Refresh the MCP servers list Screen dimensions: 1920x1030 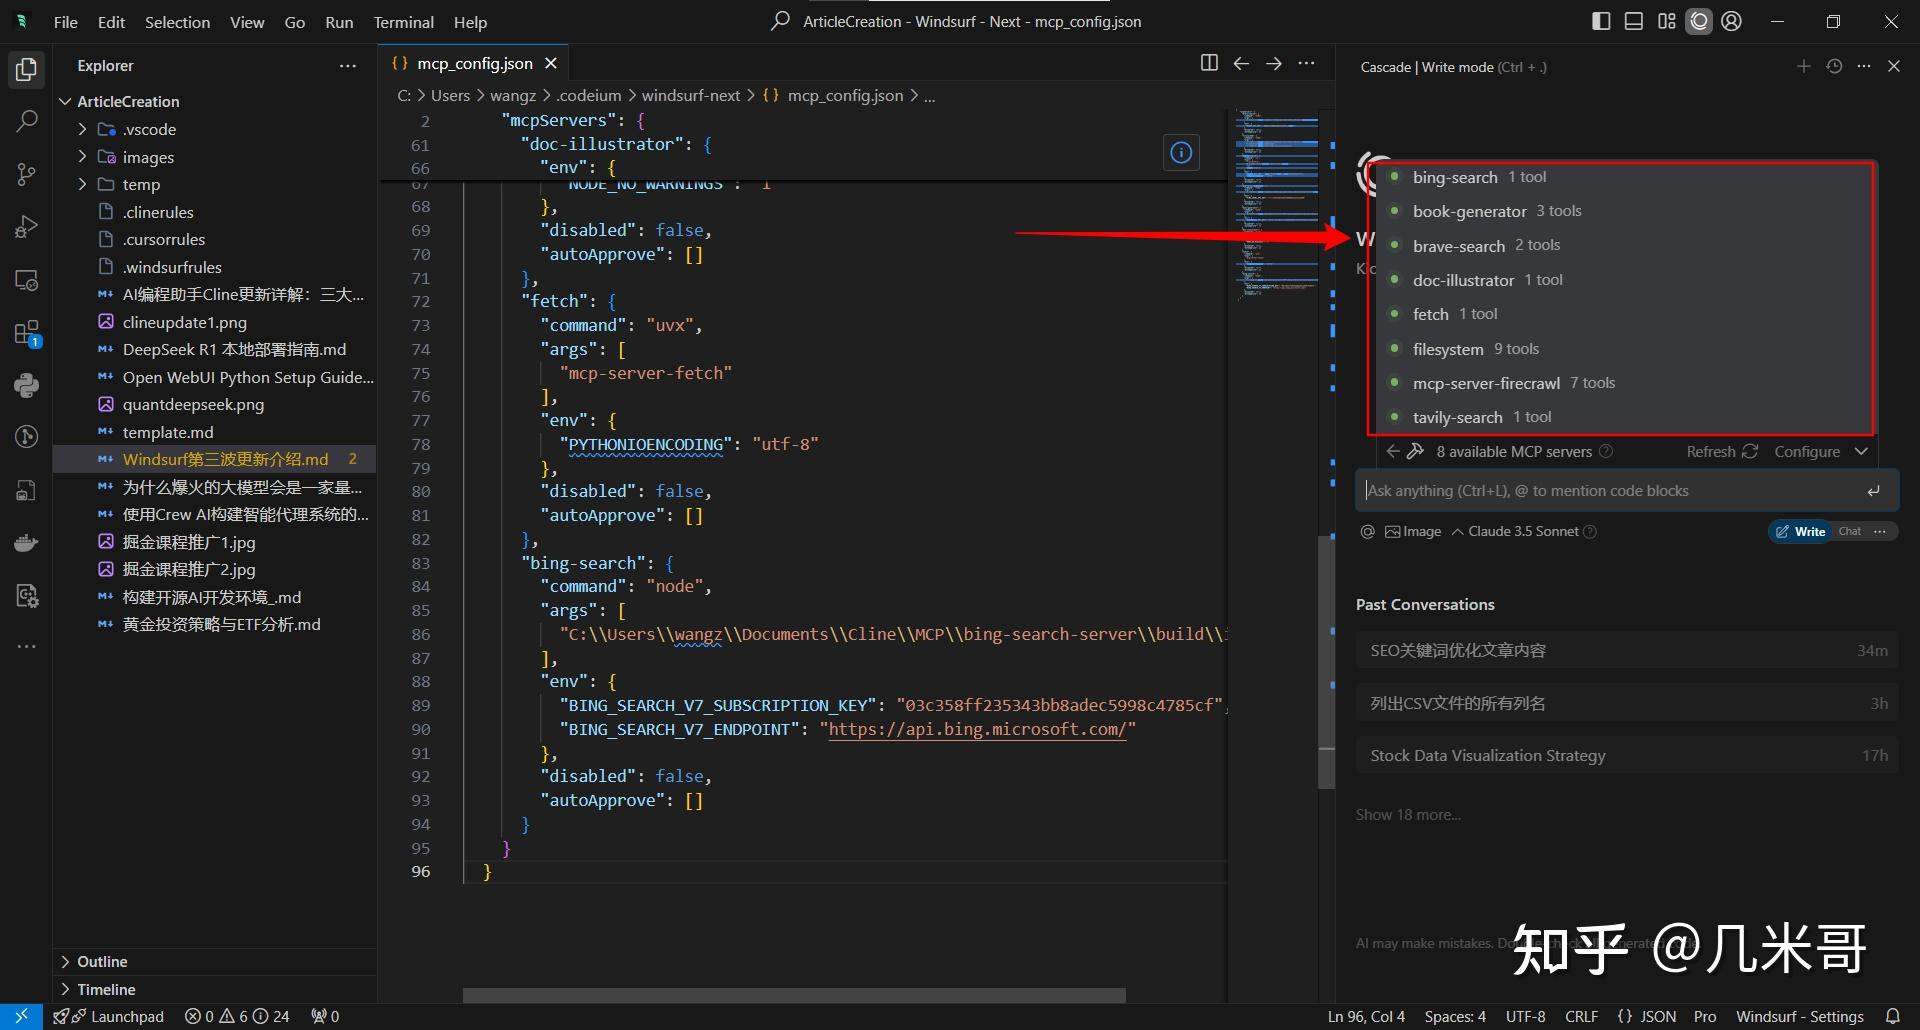coord(1721,451)
